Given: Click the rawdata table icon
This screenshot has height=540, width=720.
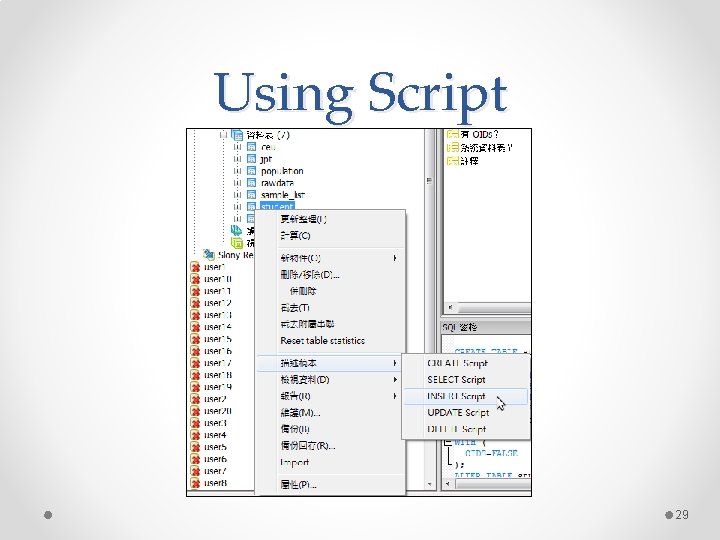Looking at the screenshot, I should coord(251,183).
